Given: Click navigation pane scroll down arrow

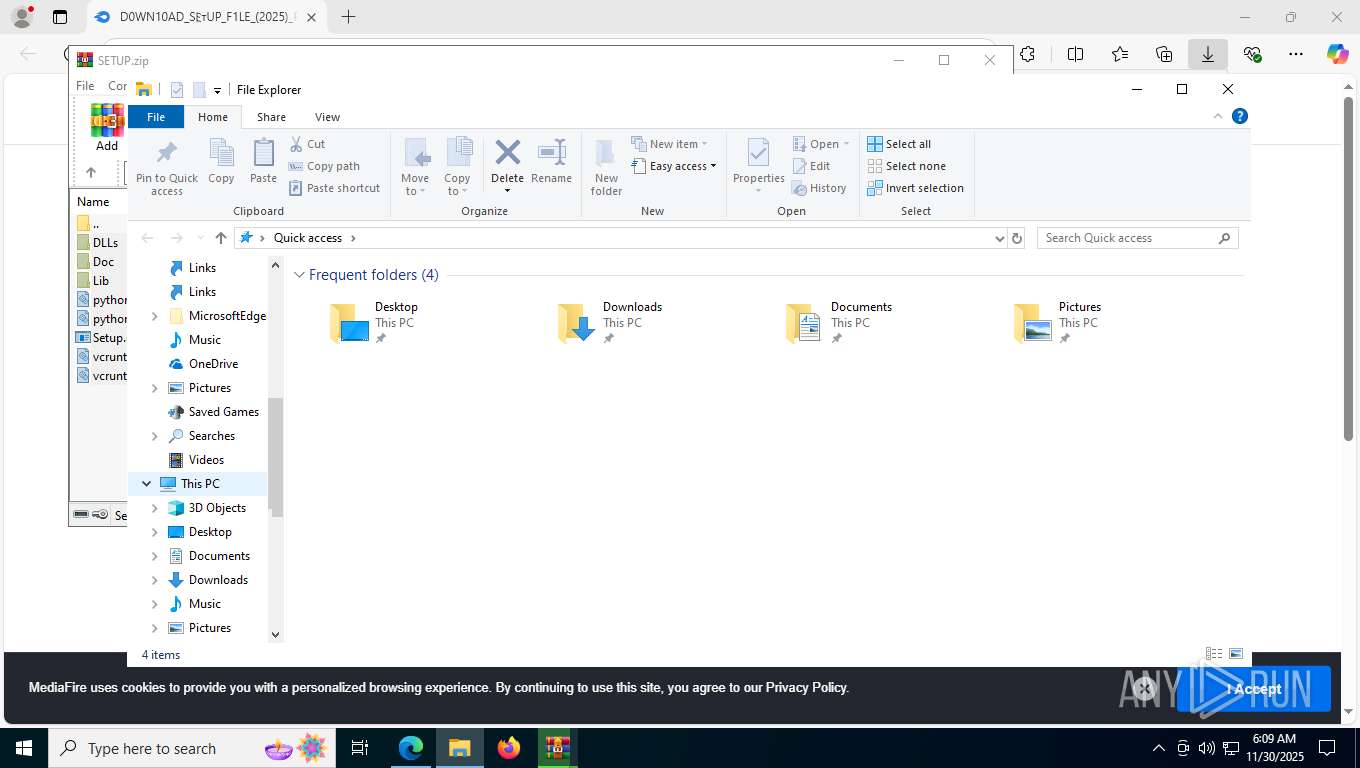Looking at the screenshot, I should (x=276, y=633).
